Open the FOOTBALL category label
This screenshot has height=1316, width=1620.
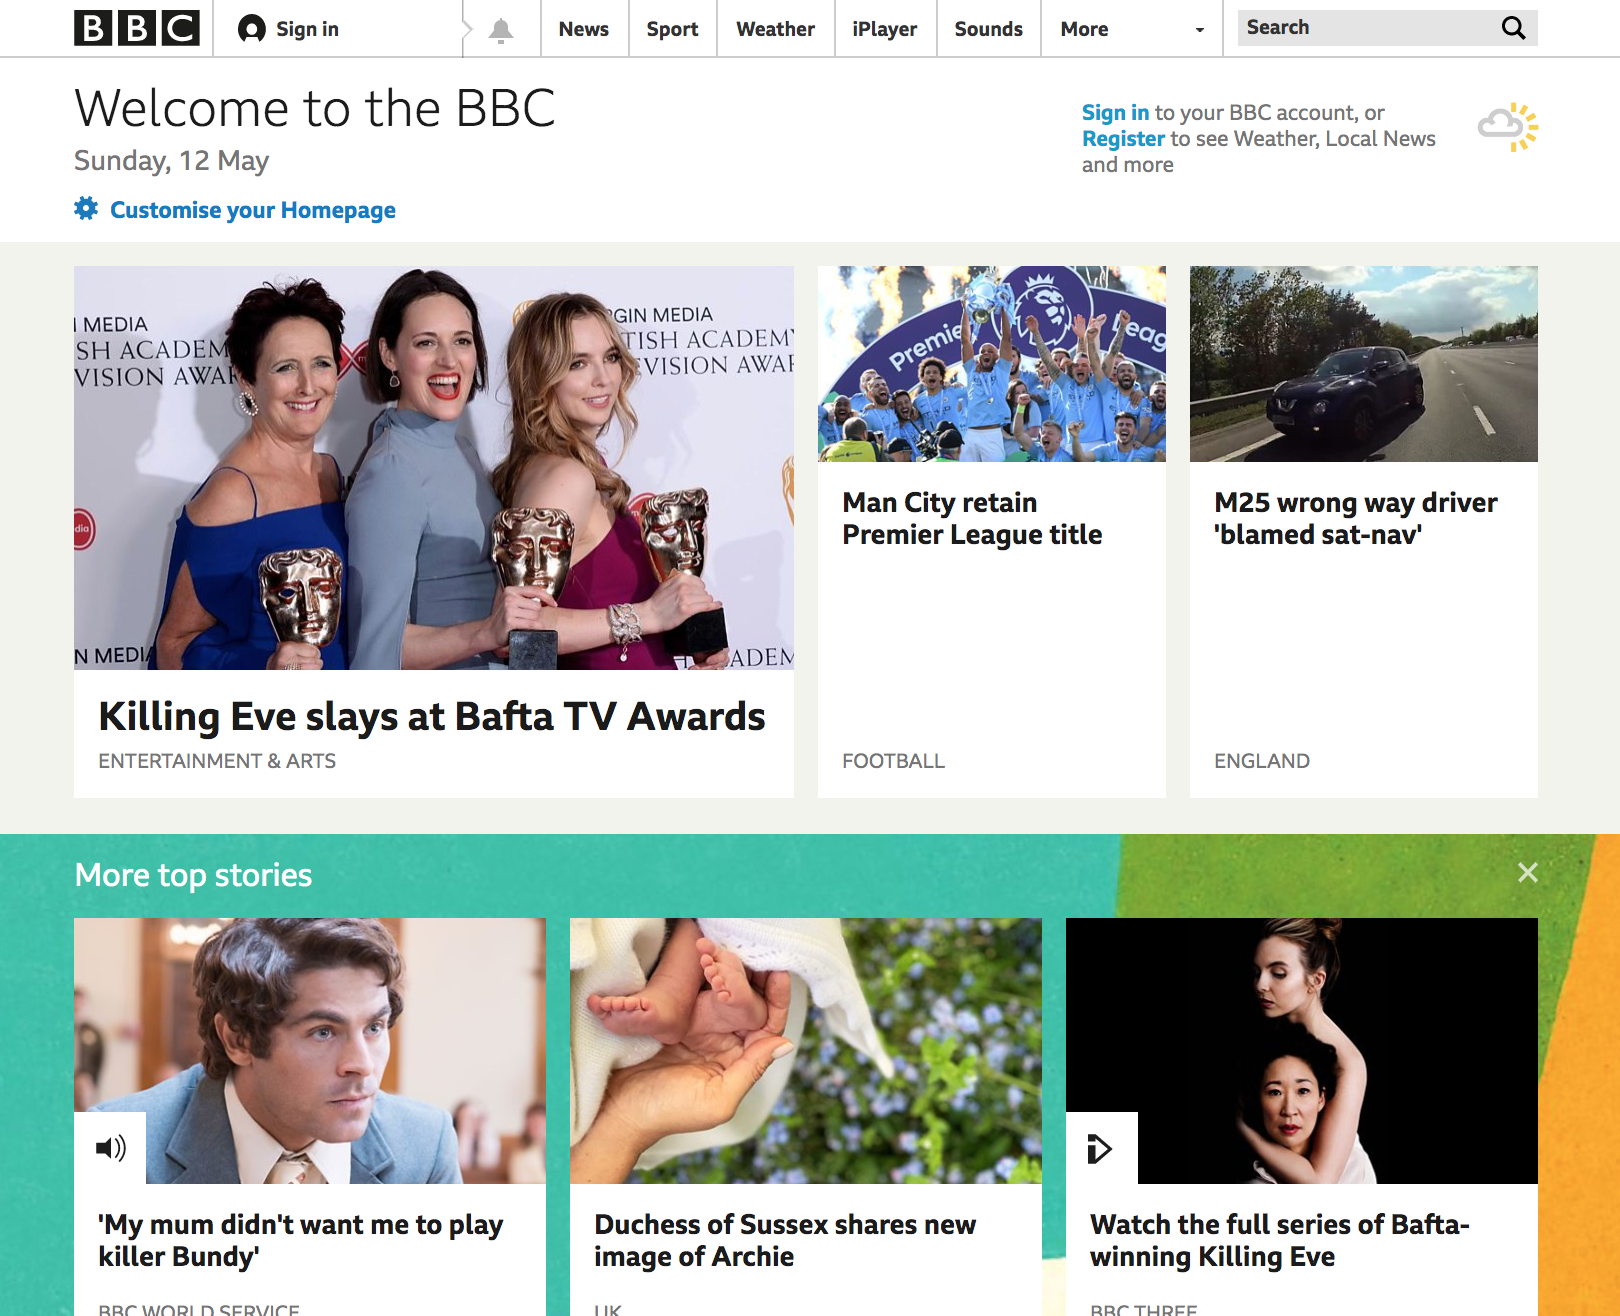click(892, 760)
